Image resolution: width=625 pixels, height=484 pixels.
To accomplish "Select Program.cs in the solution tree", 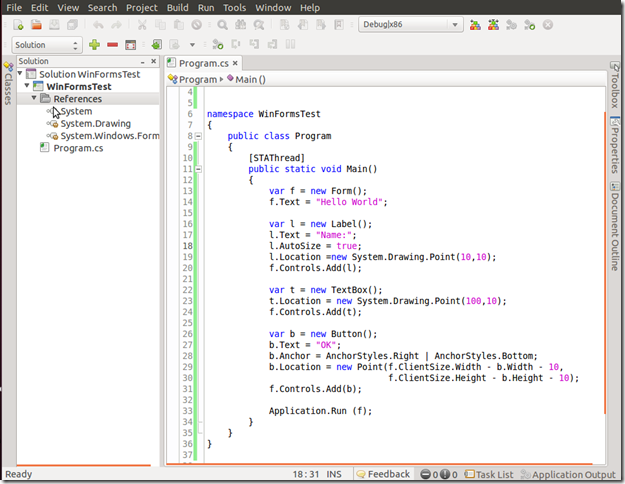I will pos(77,148).
